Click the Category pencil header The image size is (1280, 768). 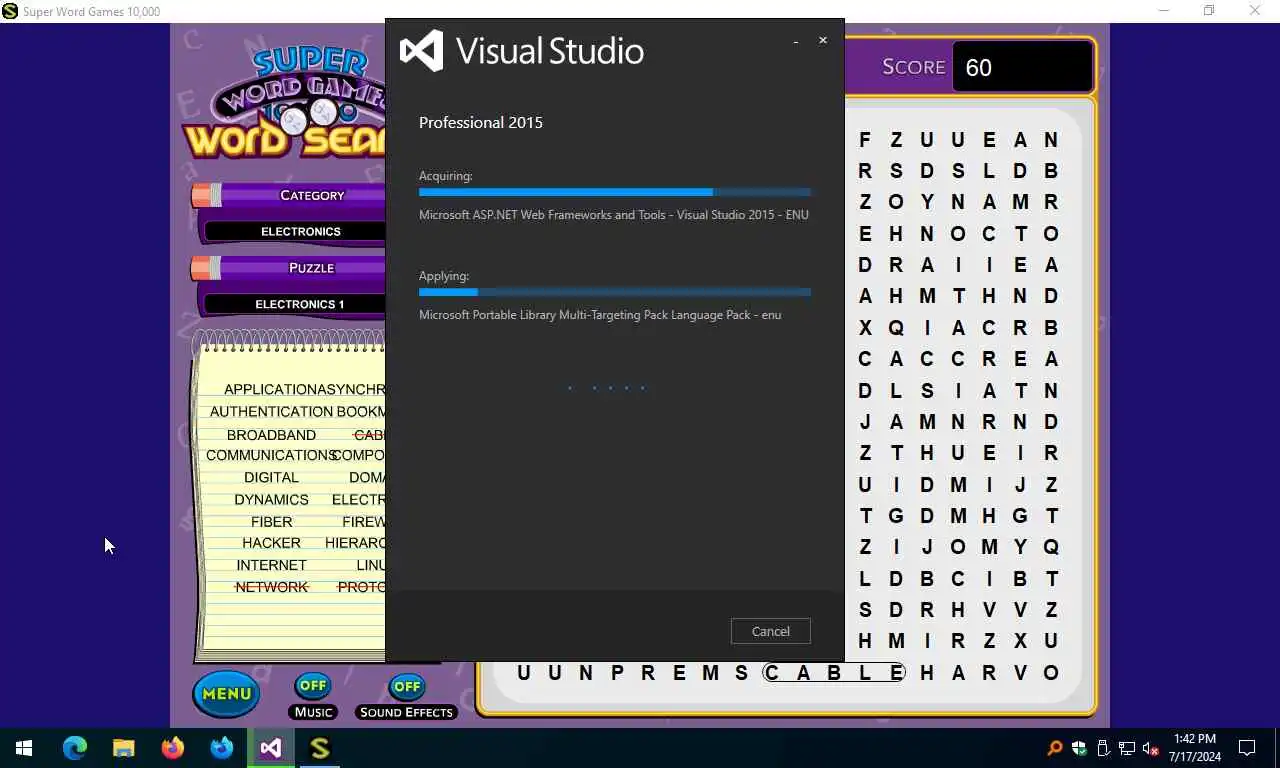click(288, 195)
